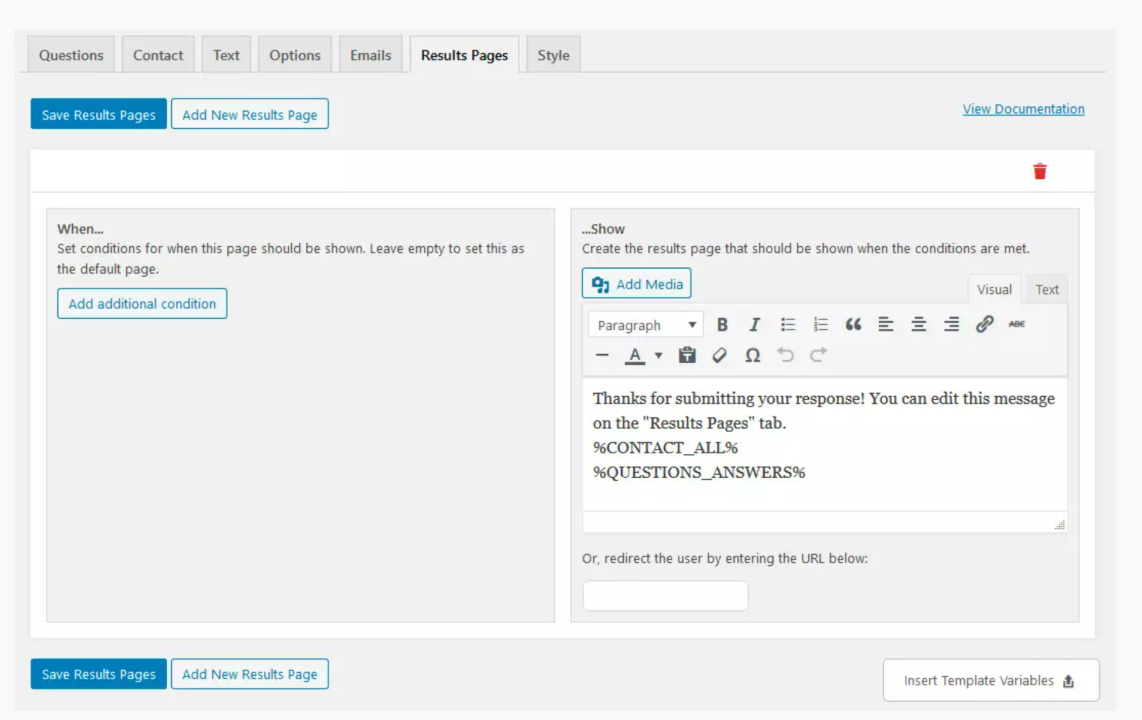Open the text color dropdown arrow
Image resolution: width=1142 pixels, height=720 pixels.
tap(657, 354)
